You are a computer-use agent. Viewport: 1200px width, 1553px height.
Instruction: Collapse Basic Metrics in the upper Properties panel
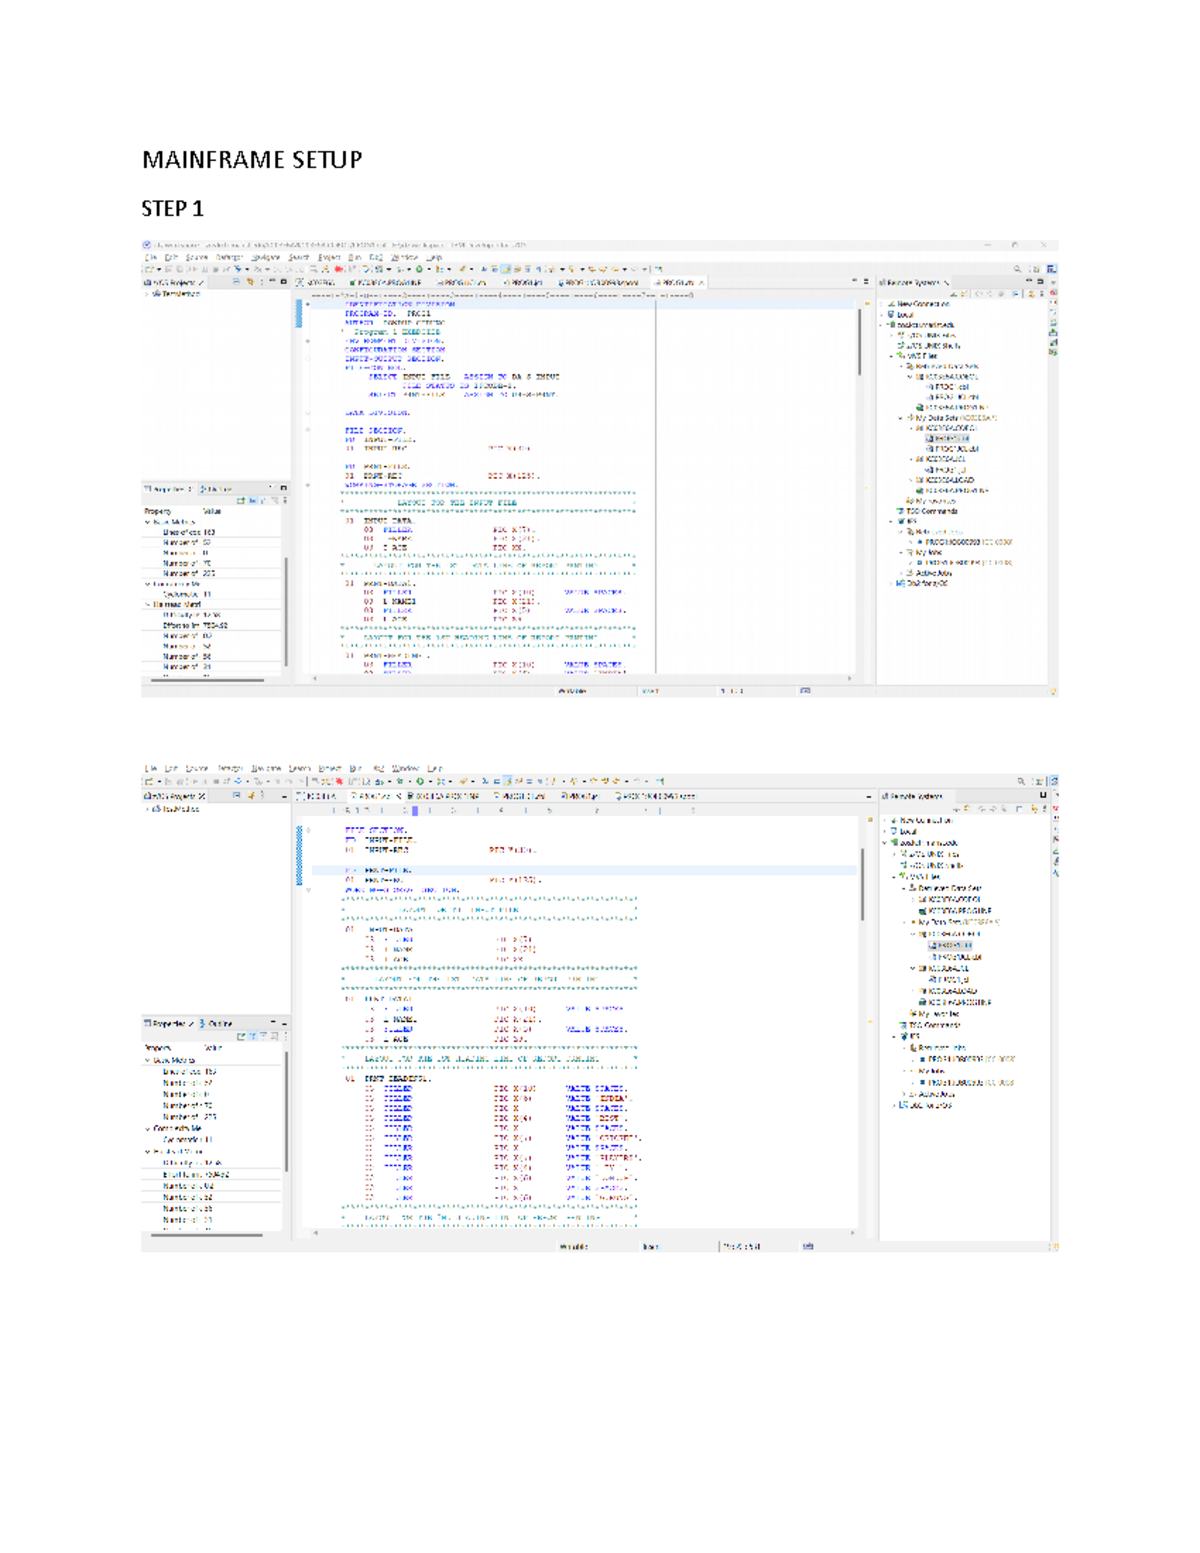(x=148, y=522)
